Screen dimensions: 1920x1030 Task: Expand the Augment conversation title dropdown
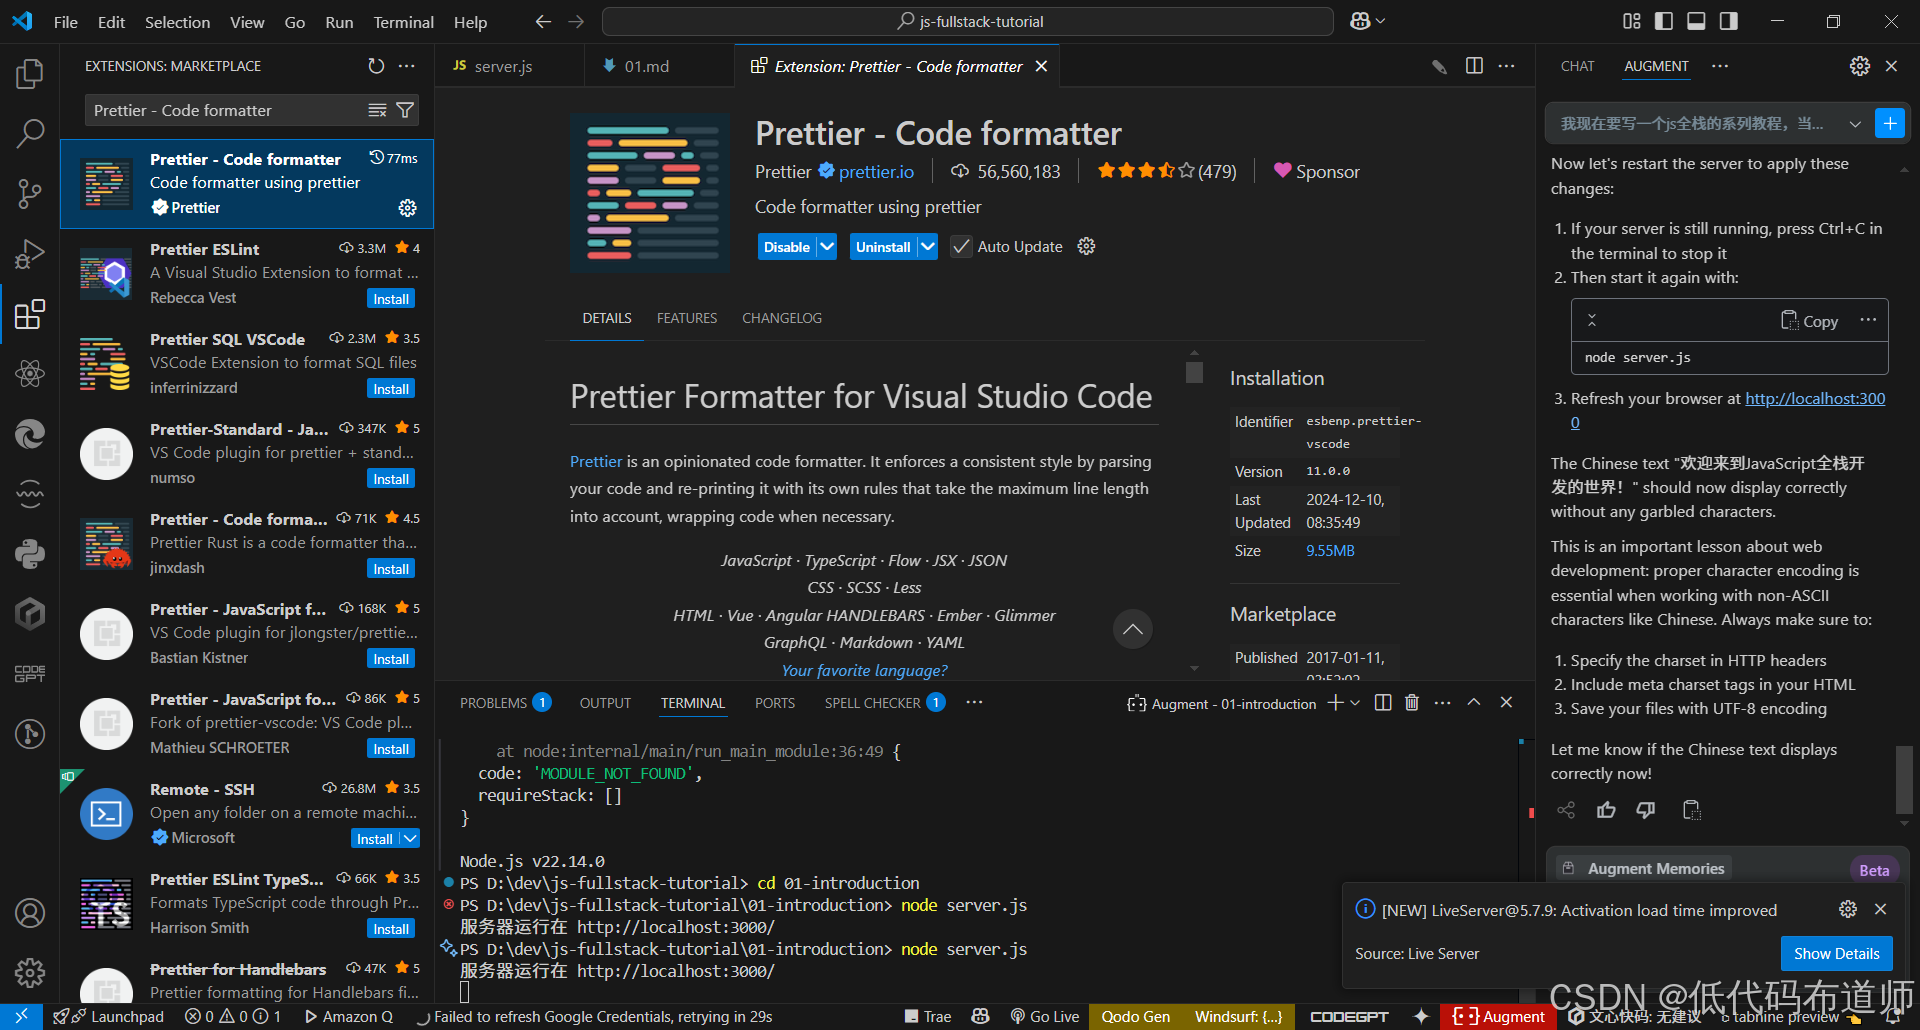[x=1855, y=124]
